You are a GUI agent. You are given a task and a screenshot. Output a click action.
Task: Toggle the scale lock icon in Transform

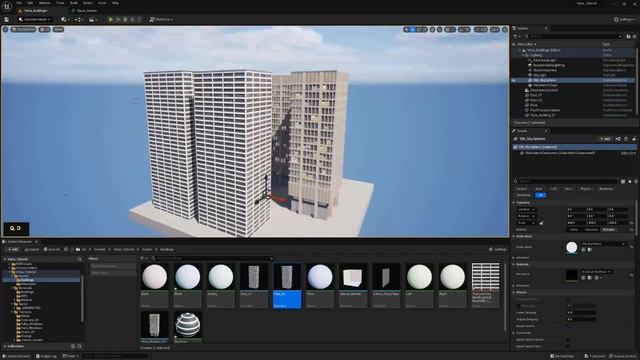point(542,223)
